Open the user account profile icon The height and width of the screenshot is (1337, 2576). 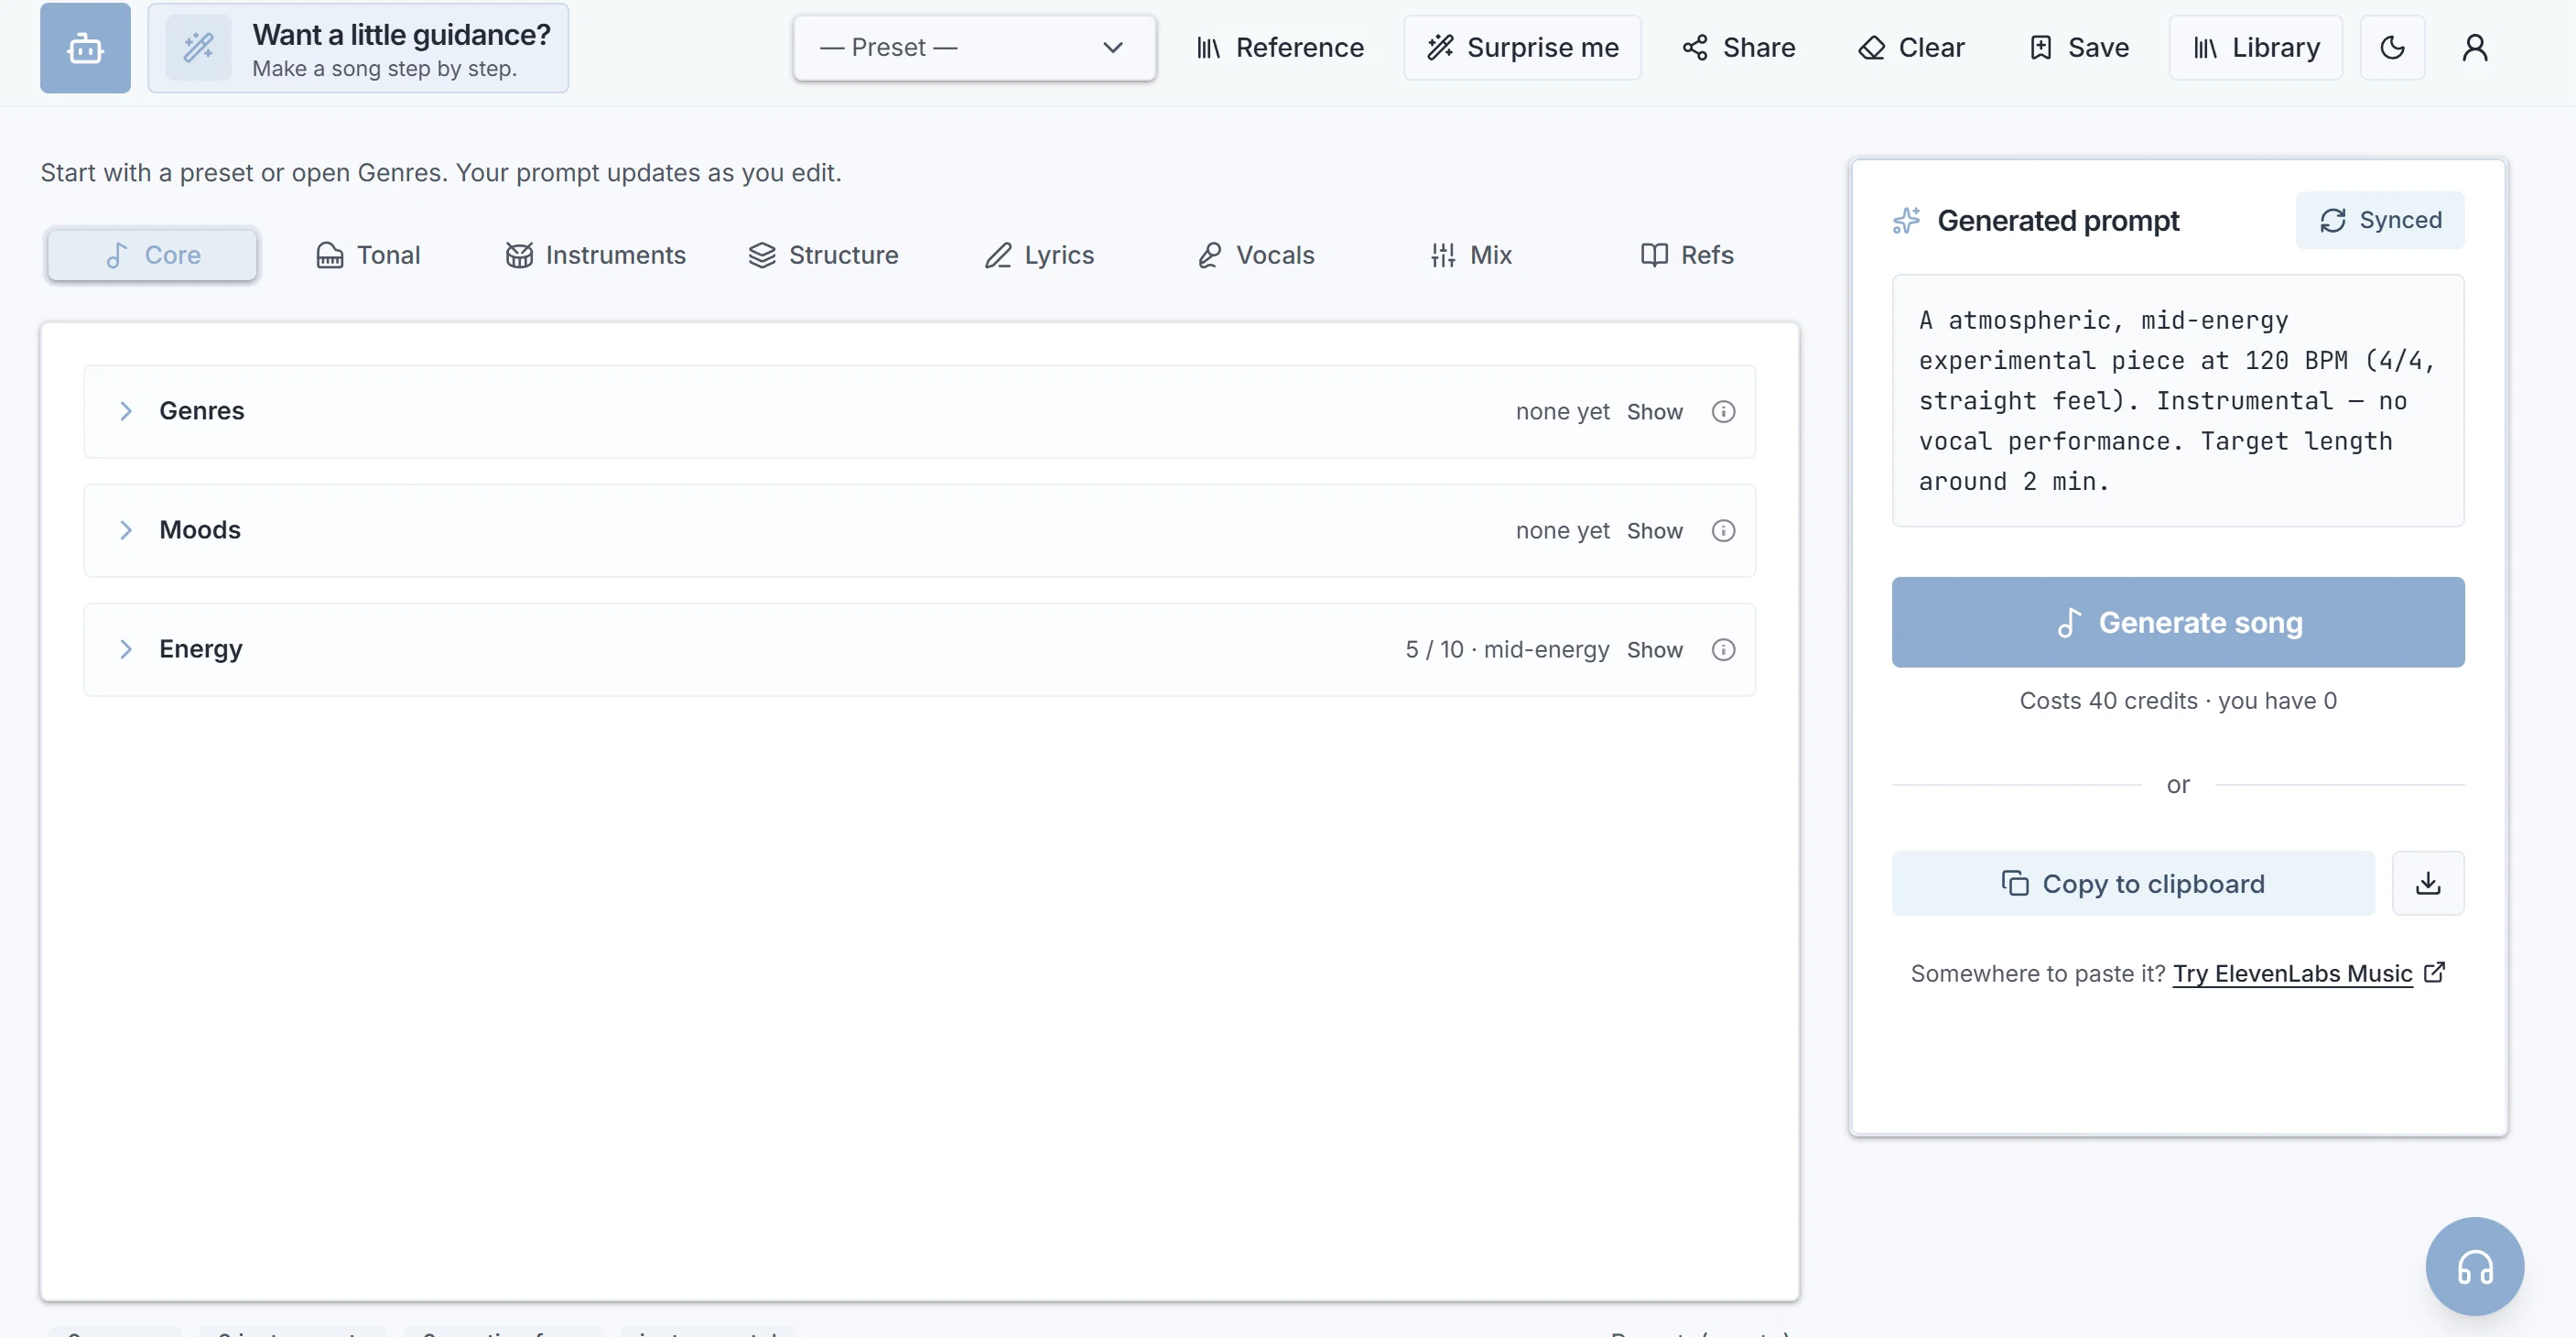pos(2474,48)
